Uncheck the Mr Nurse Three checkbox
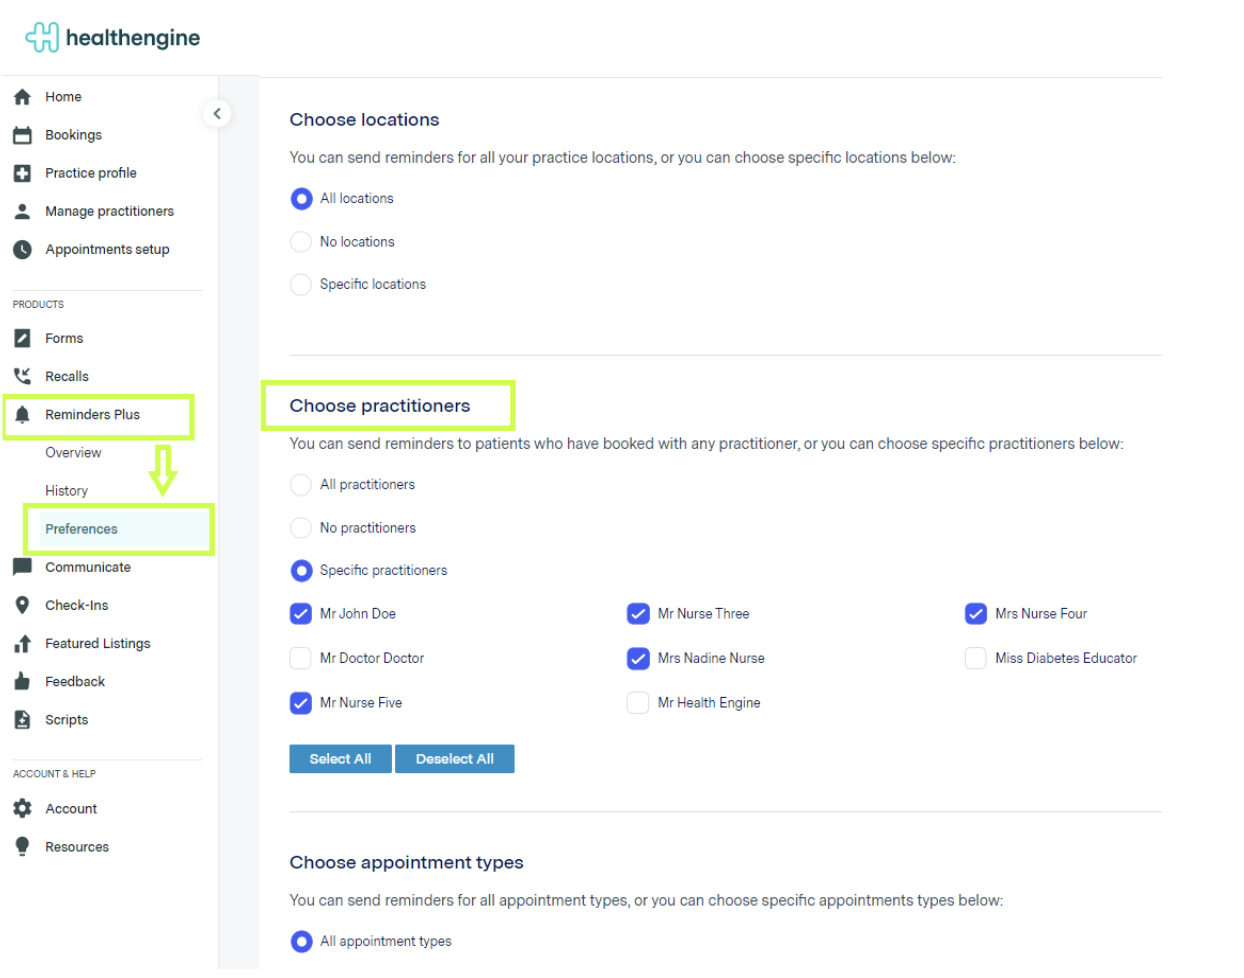Viewport: 1244px width, 978px height. (x=638, y=614)
